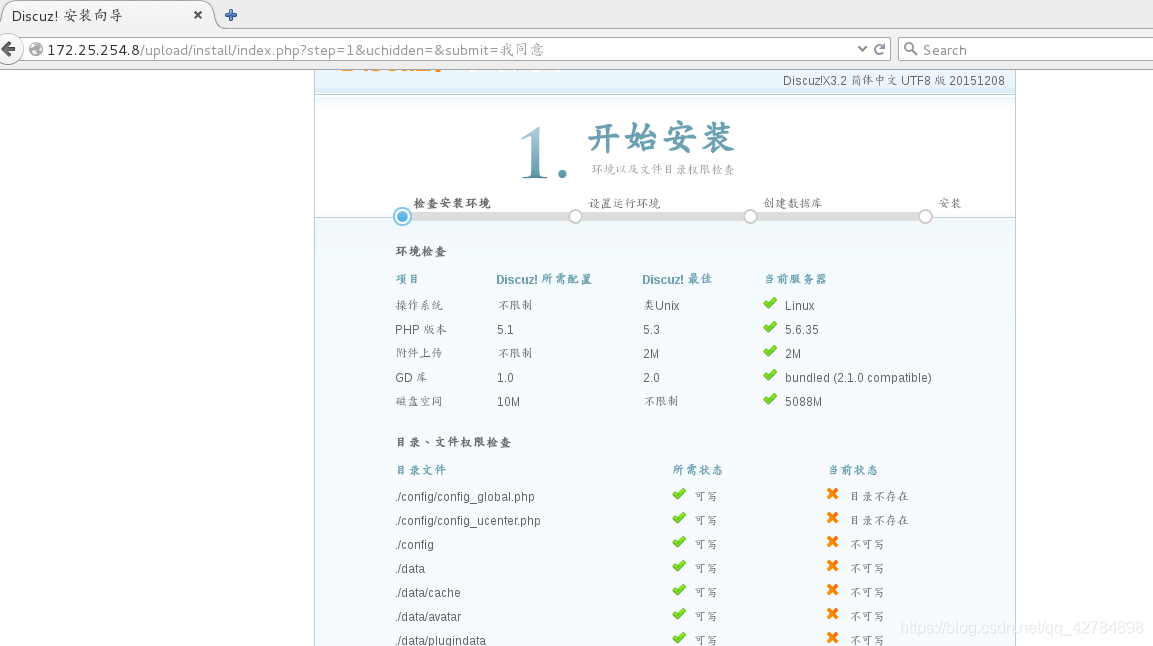Click the 检查安装环境 step marker circle

click(401, 216)
